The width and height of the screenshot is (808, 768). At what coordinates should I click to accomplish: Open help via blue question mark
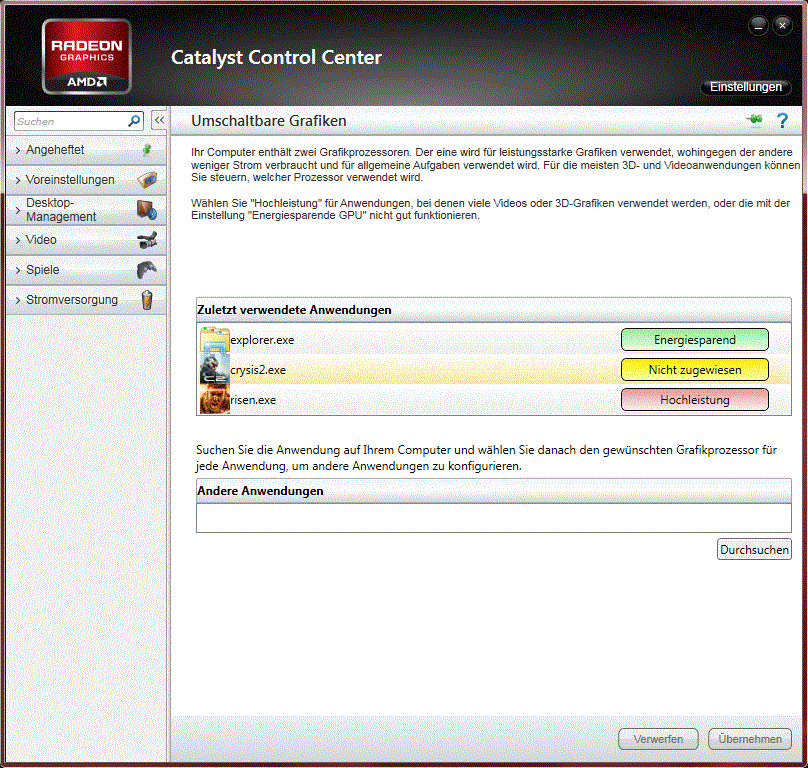tap(782, 121)
